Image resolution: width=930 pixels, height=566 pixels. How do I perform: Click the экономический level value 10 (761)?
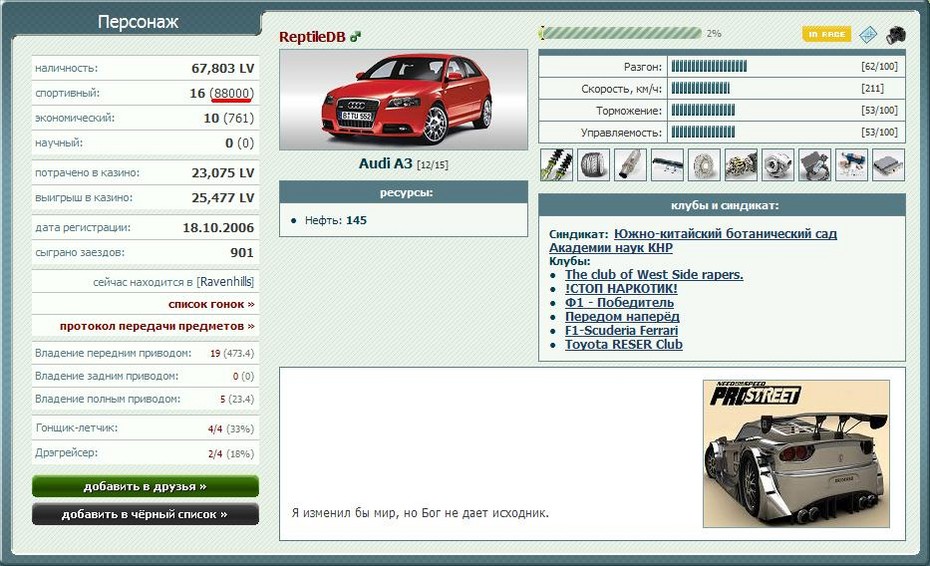pyautogui.click(x=229, y=118)
